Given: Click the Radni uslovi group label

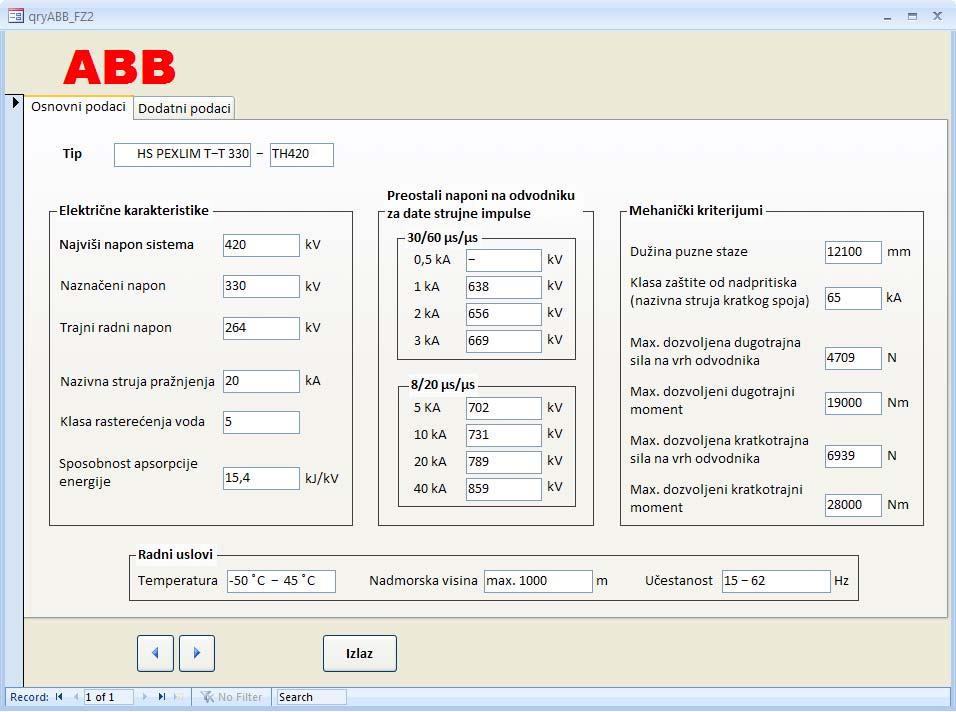Looking at the screenshot, I should 175,555.
